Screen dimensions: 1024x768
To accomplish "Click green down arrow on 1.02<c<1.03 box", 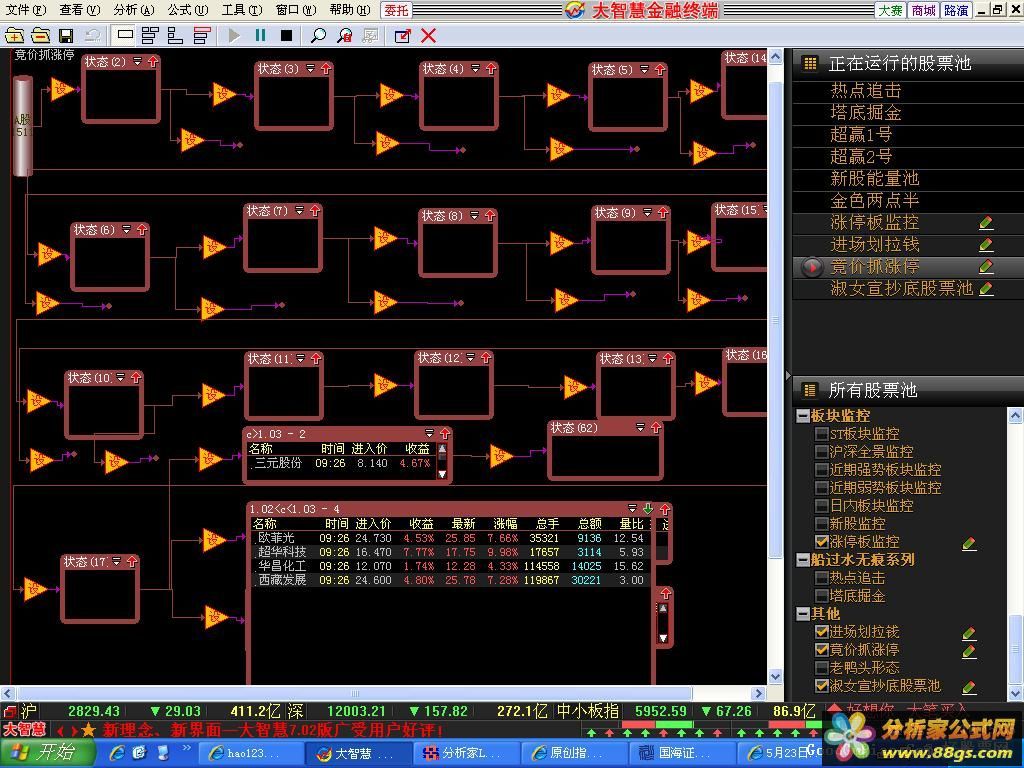I will (x=648, y=508).
